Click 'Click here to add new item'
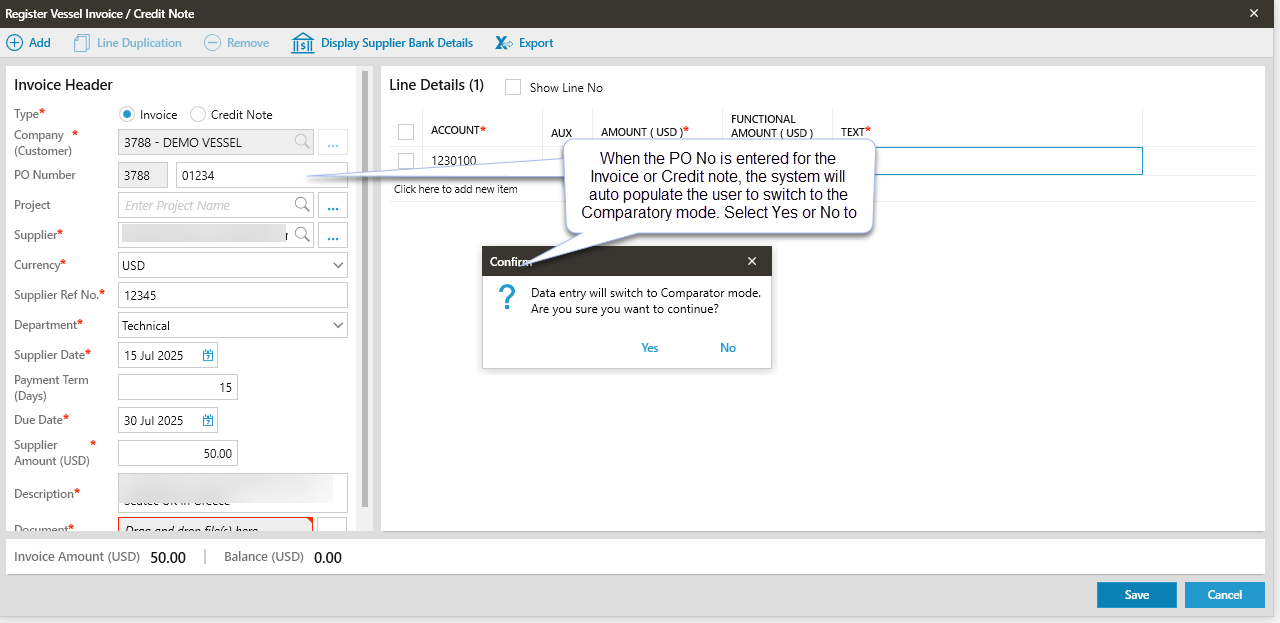The height and width of the screenshot is (623, 1280). click(456, 189)
